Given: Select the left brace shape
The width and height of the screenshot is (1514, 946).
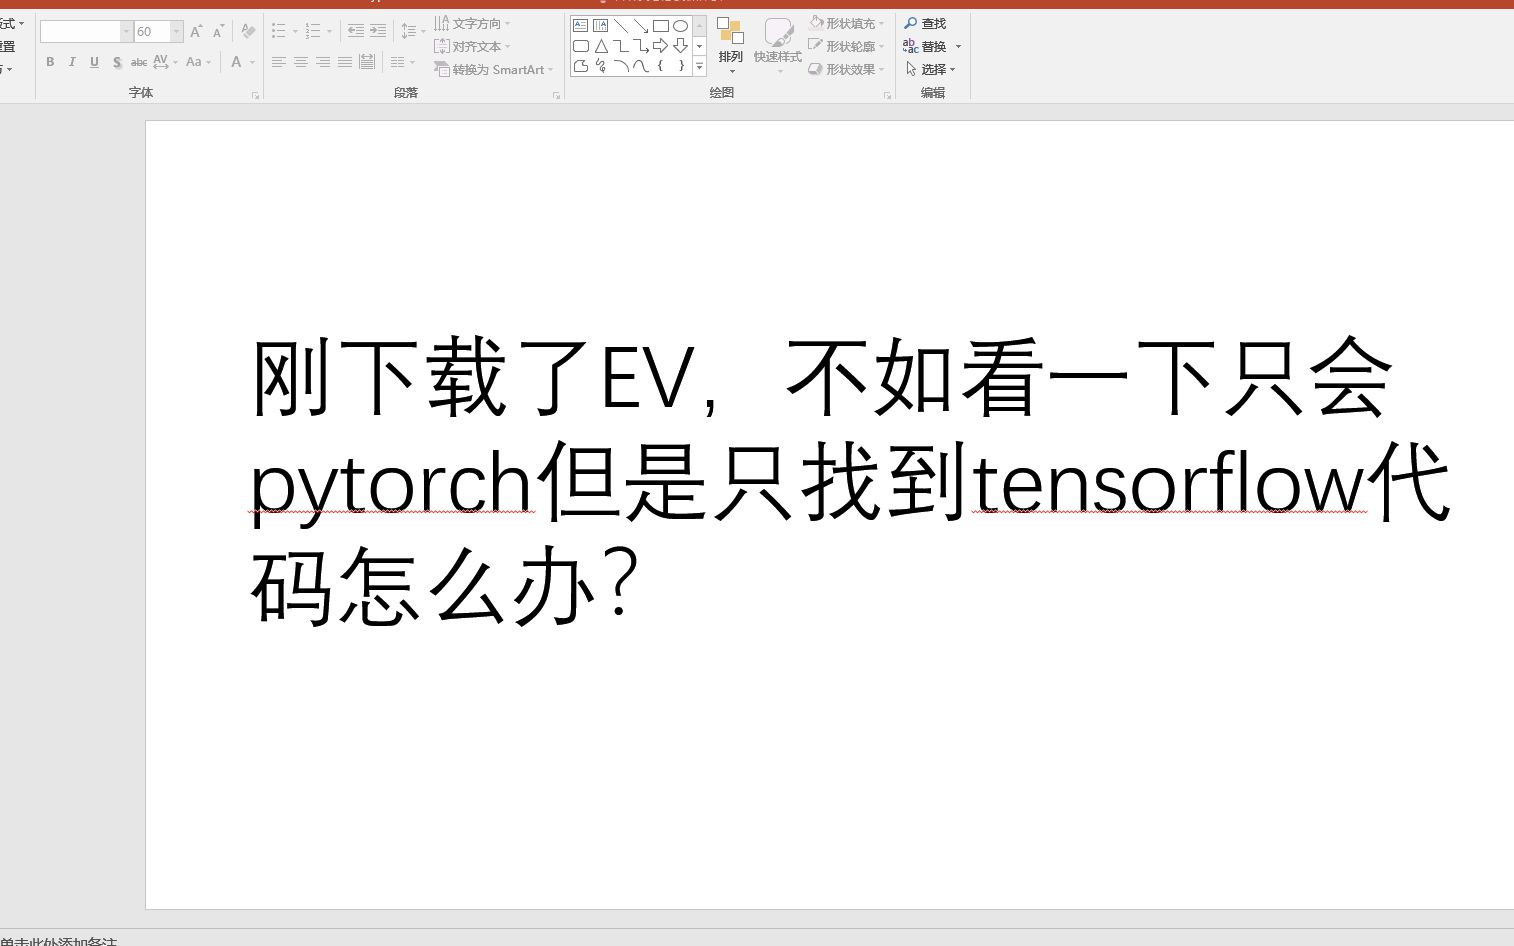Looking at the screenshot, I should tap(661, 66).
